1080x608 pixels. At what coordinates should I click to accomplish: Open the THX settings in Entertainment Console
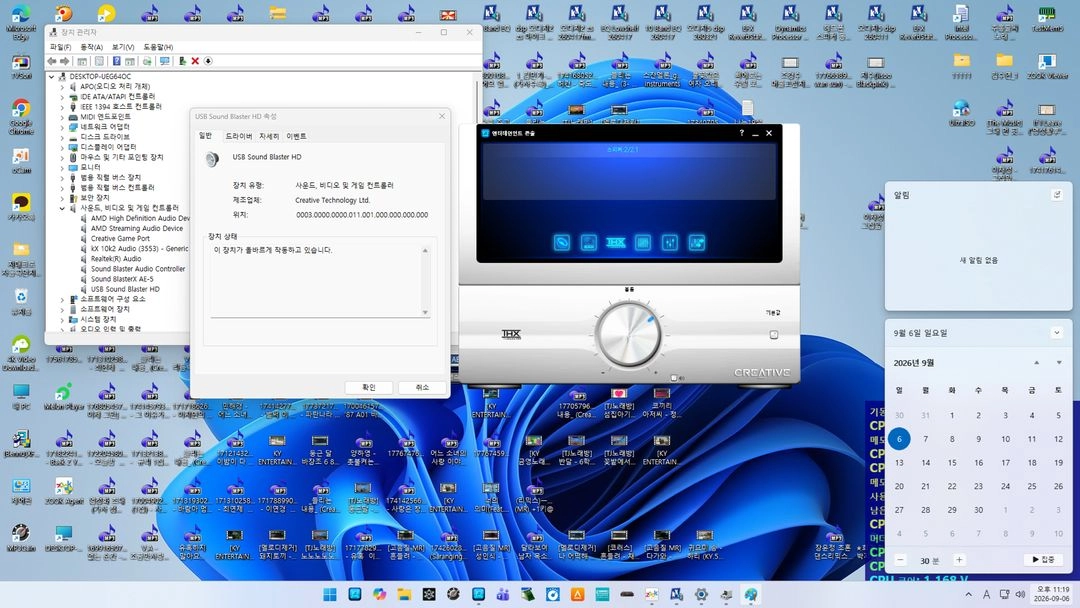click(615, 242)
